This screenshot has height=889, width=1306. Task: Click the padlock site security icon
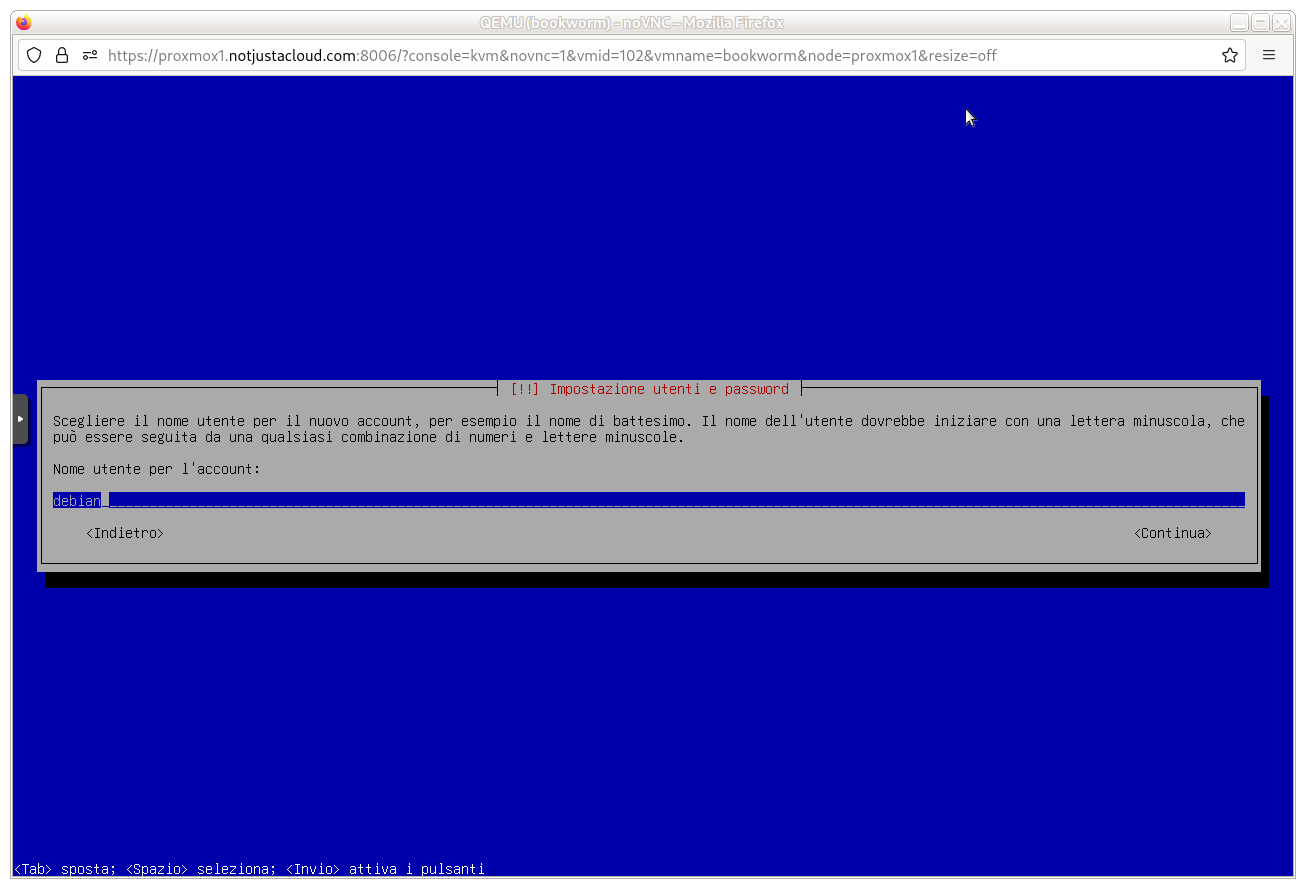pyautogui.click(x=62, y=56)
